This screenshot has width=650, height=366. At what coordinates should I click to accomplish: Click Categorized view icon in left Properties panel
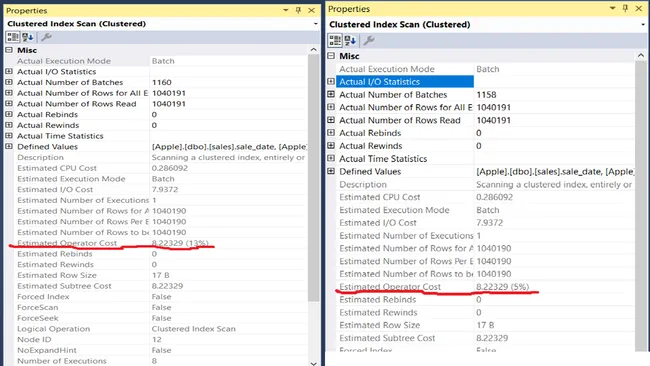tap(12, 37)
